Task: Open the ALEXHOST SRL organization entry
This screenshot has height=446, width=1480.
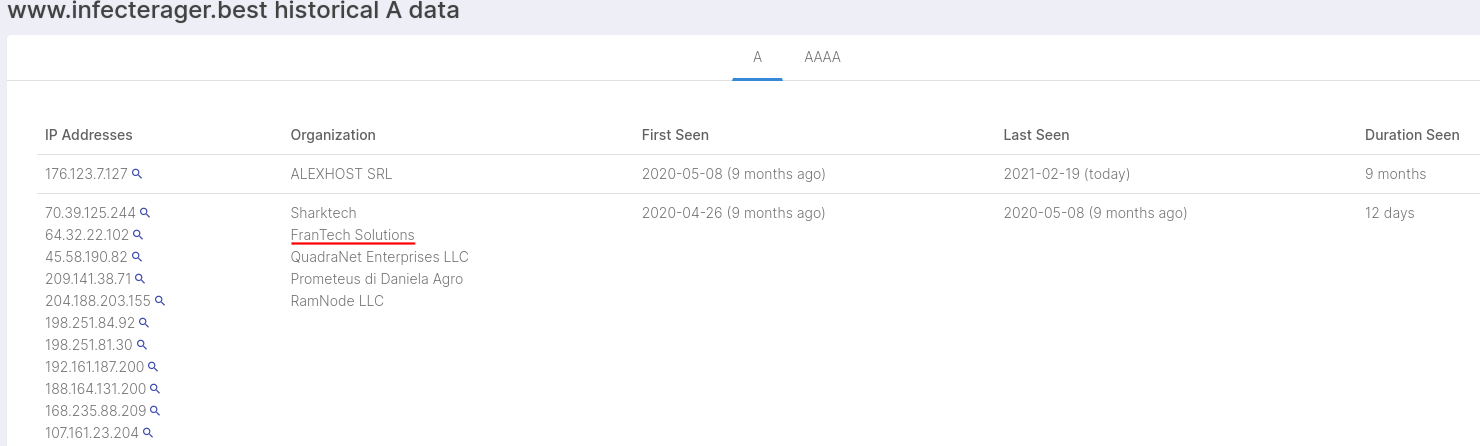Action: [x=341, y=174]
